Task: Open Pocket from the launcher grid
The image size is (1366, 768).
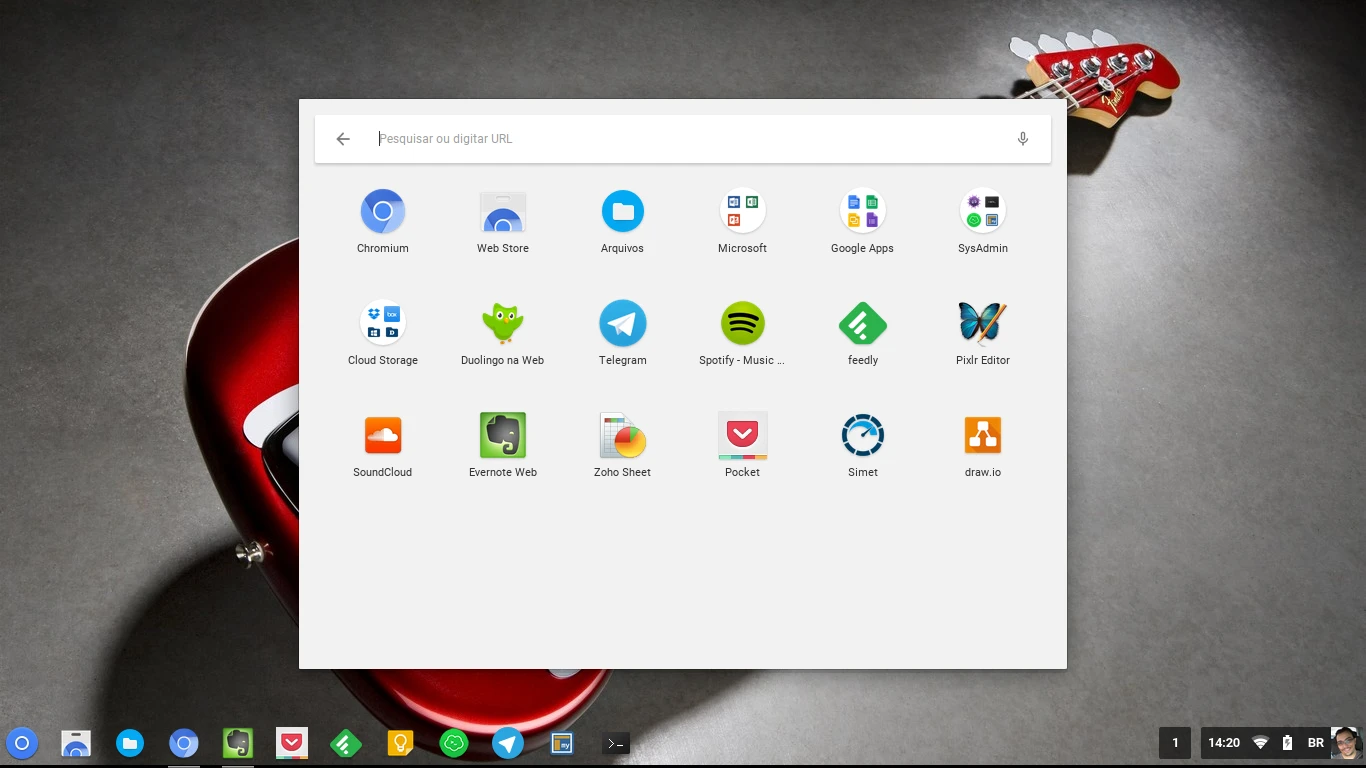Action: pyautogui.click(x=742, y=436)
